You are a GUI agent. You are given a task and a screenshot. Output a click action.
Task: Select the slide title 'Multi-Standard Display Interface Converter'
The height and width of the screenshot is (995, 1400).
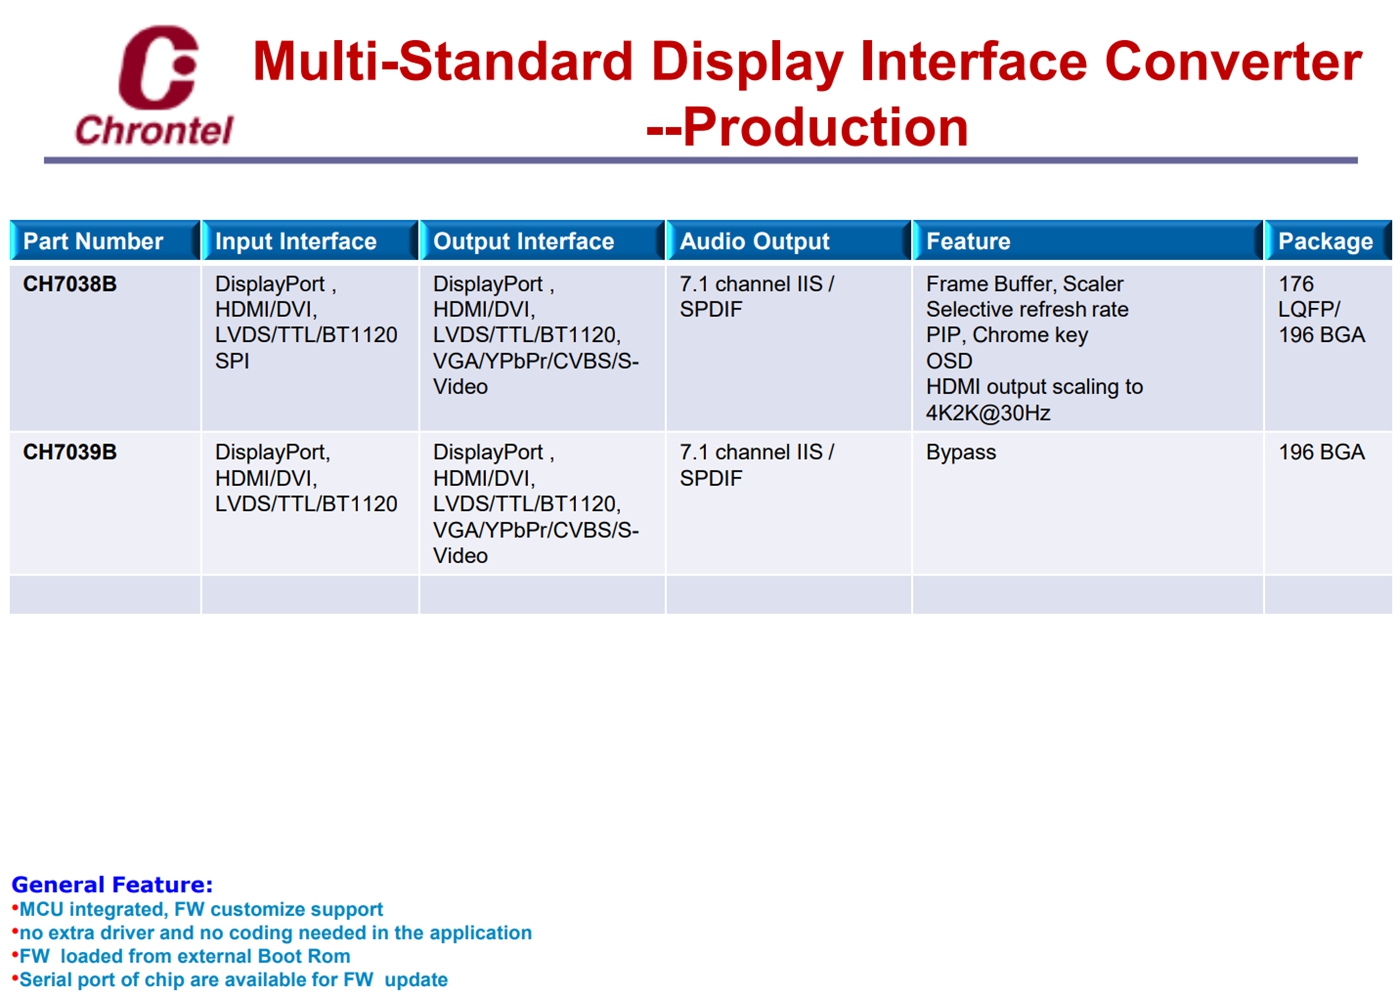(x=807, y=61)
